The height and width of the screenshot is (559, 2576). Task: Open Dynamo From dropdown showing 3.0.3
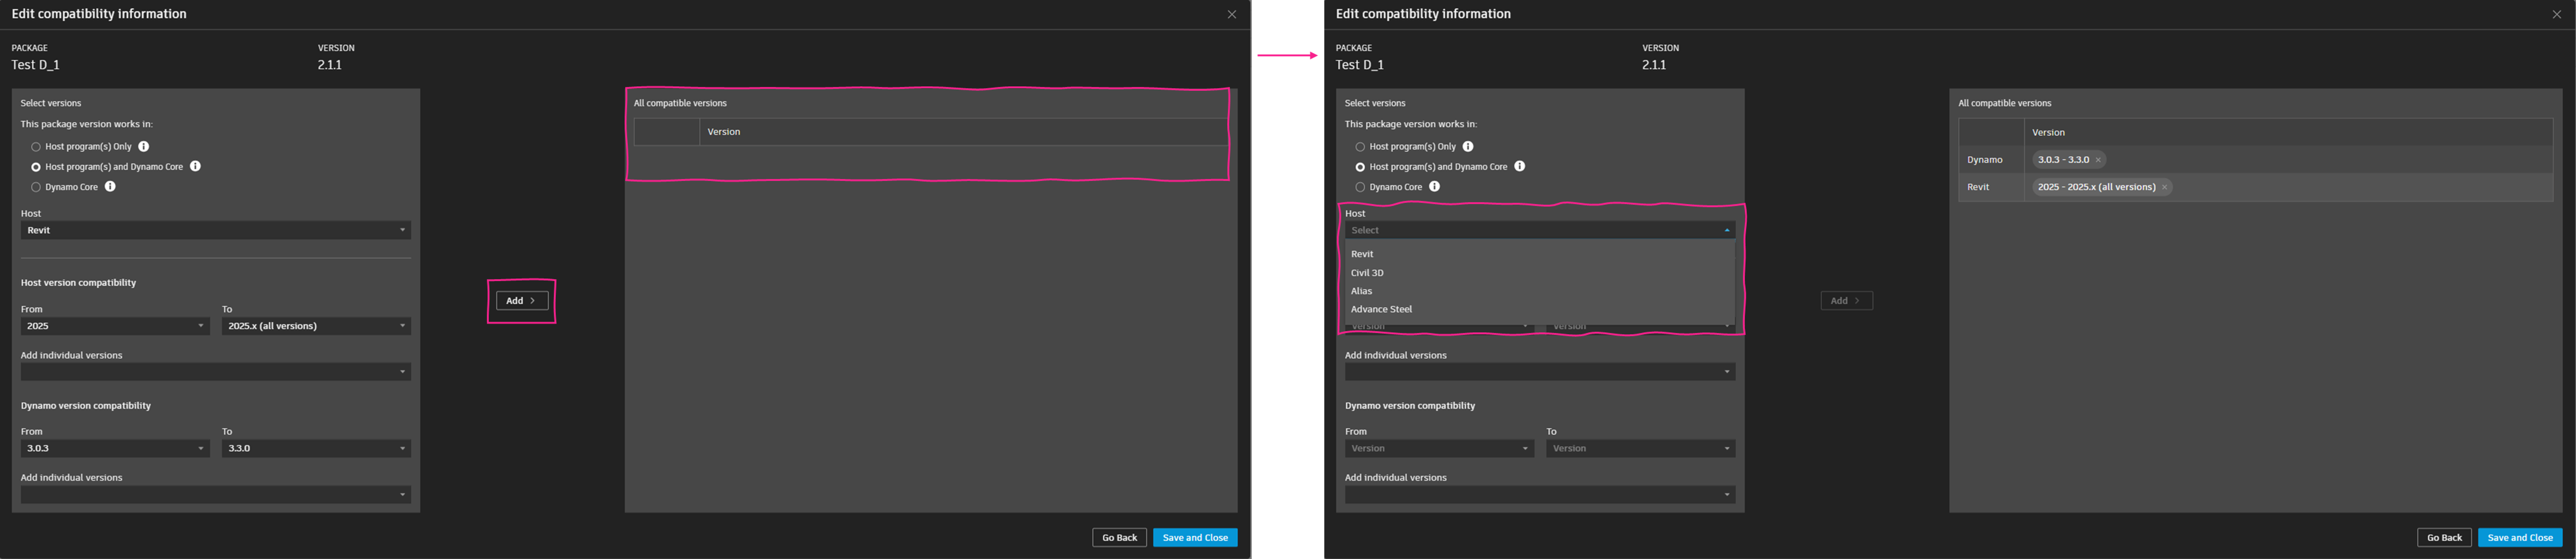point(114,448)
